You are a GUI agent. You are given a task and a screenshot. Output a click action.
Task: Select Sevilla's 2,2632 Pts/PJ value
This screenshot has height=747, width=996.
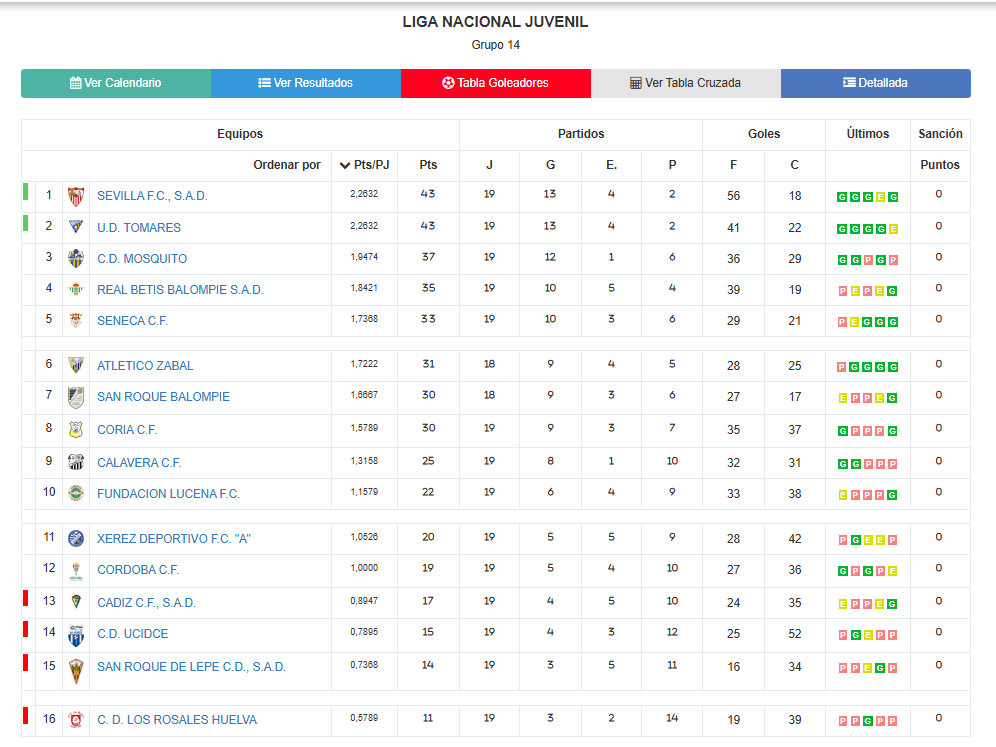tap(364, 194)
